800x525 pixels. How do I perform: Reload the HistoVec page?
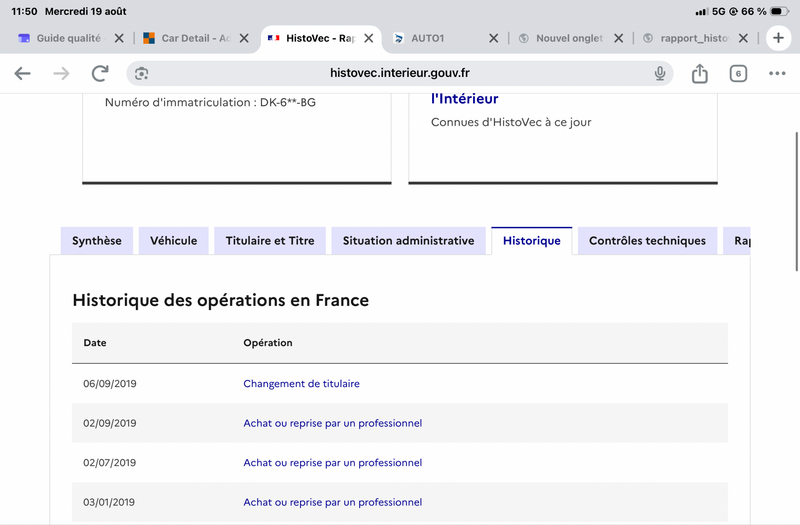pos(100,73)
